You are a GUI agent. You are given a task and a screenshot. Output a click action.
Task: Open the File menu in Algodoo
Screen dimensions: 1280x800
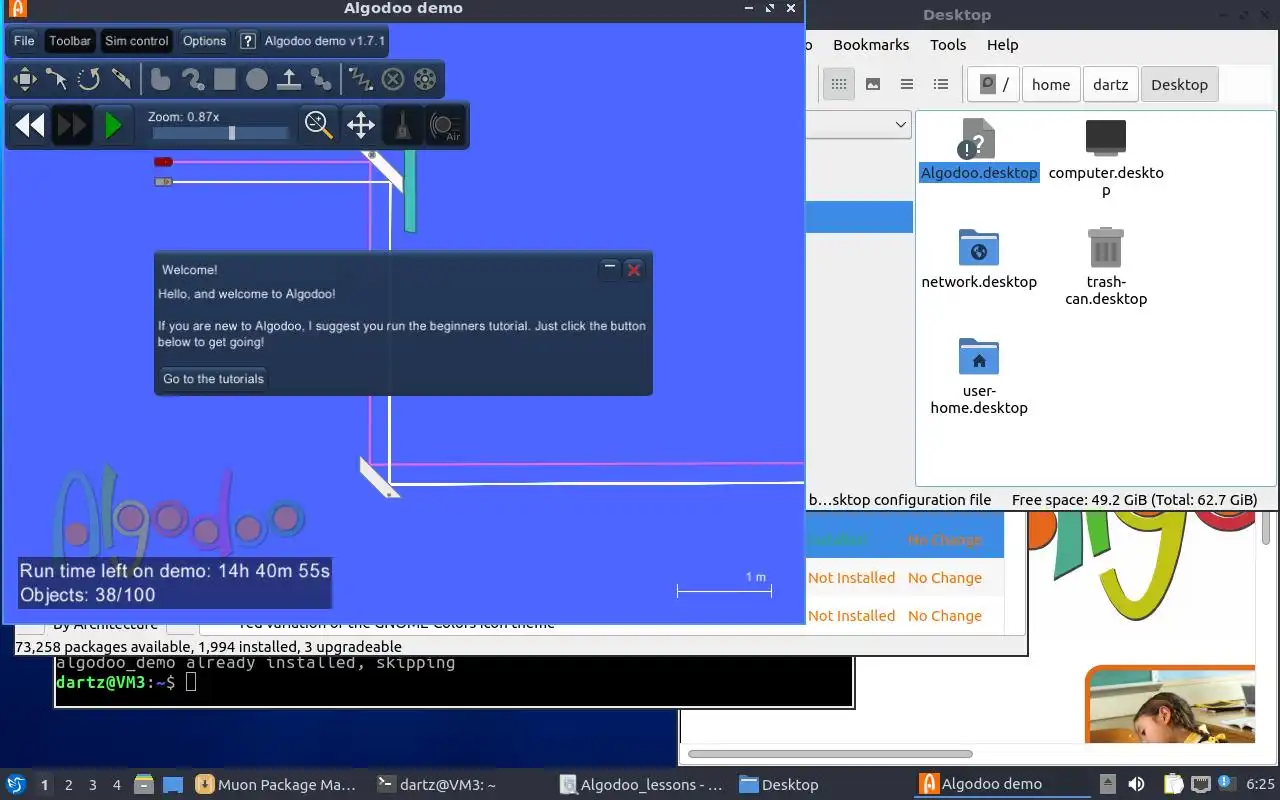(24, 41)
